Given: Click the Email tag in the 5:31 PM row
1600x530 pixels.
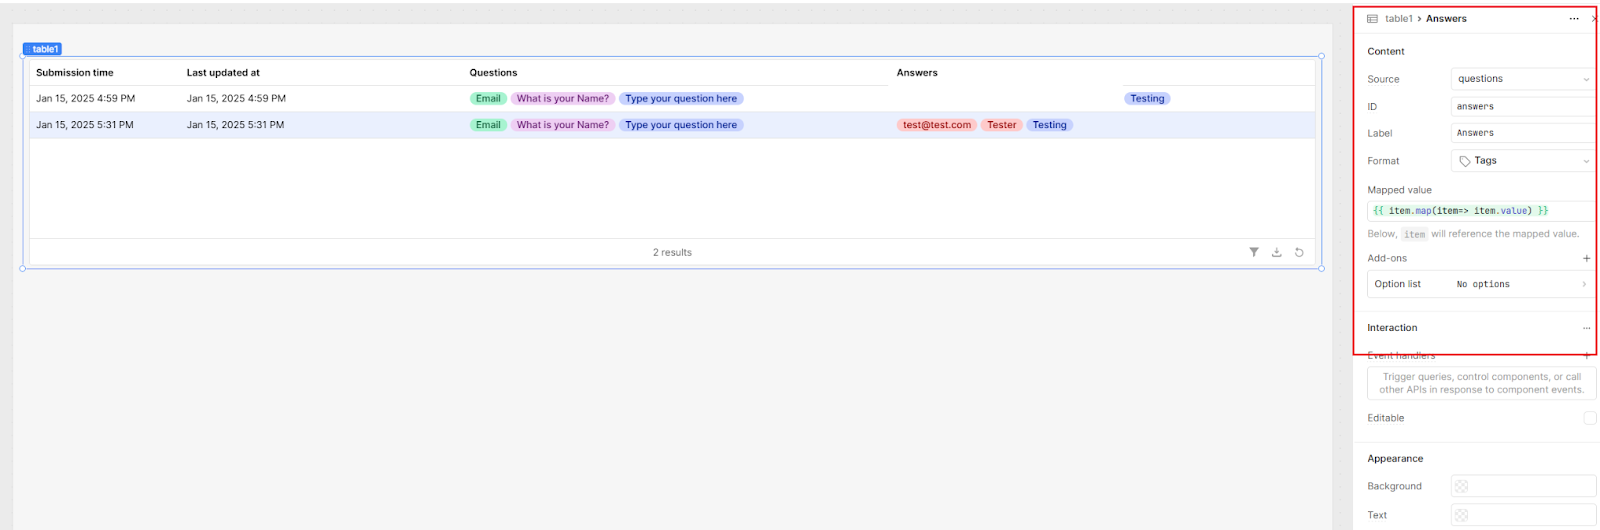Looking at the screenshot, I should 488,125.
